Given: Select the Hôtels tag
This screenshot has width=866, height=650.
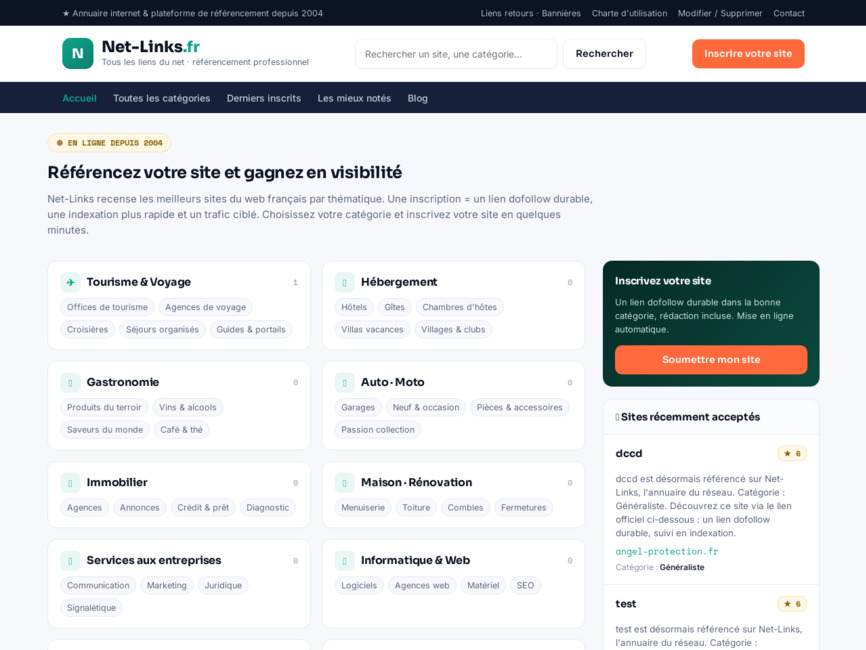Looking at the screenshot, I should coord(354,307).
